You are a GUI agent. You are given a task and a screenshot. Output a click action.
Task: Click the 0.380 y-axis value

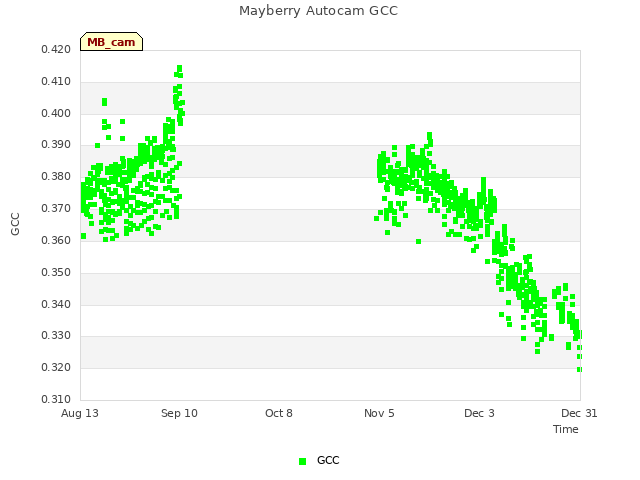[56, 176]
